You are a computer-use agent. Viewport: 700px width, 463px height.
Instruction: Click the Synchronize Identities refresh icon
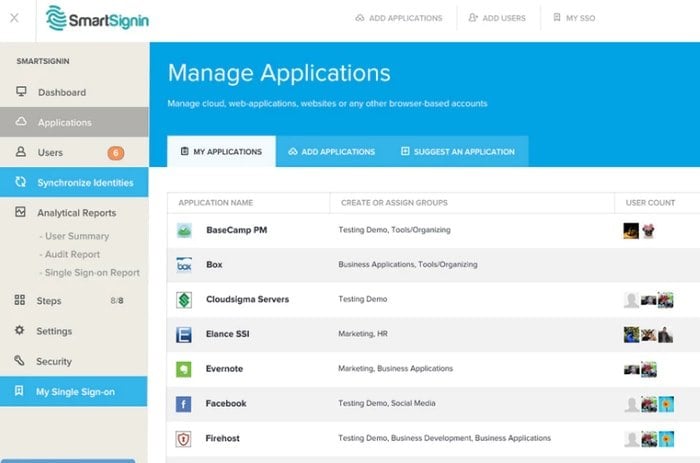click(21, 182)
